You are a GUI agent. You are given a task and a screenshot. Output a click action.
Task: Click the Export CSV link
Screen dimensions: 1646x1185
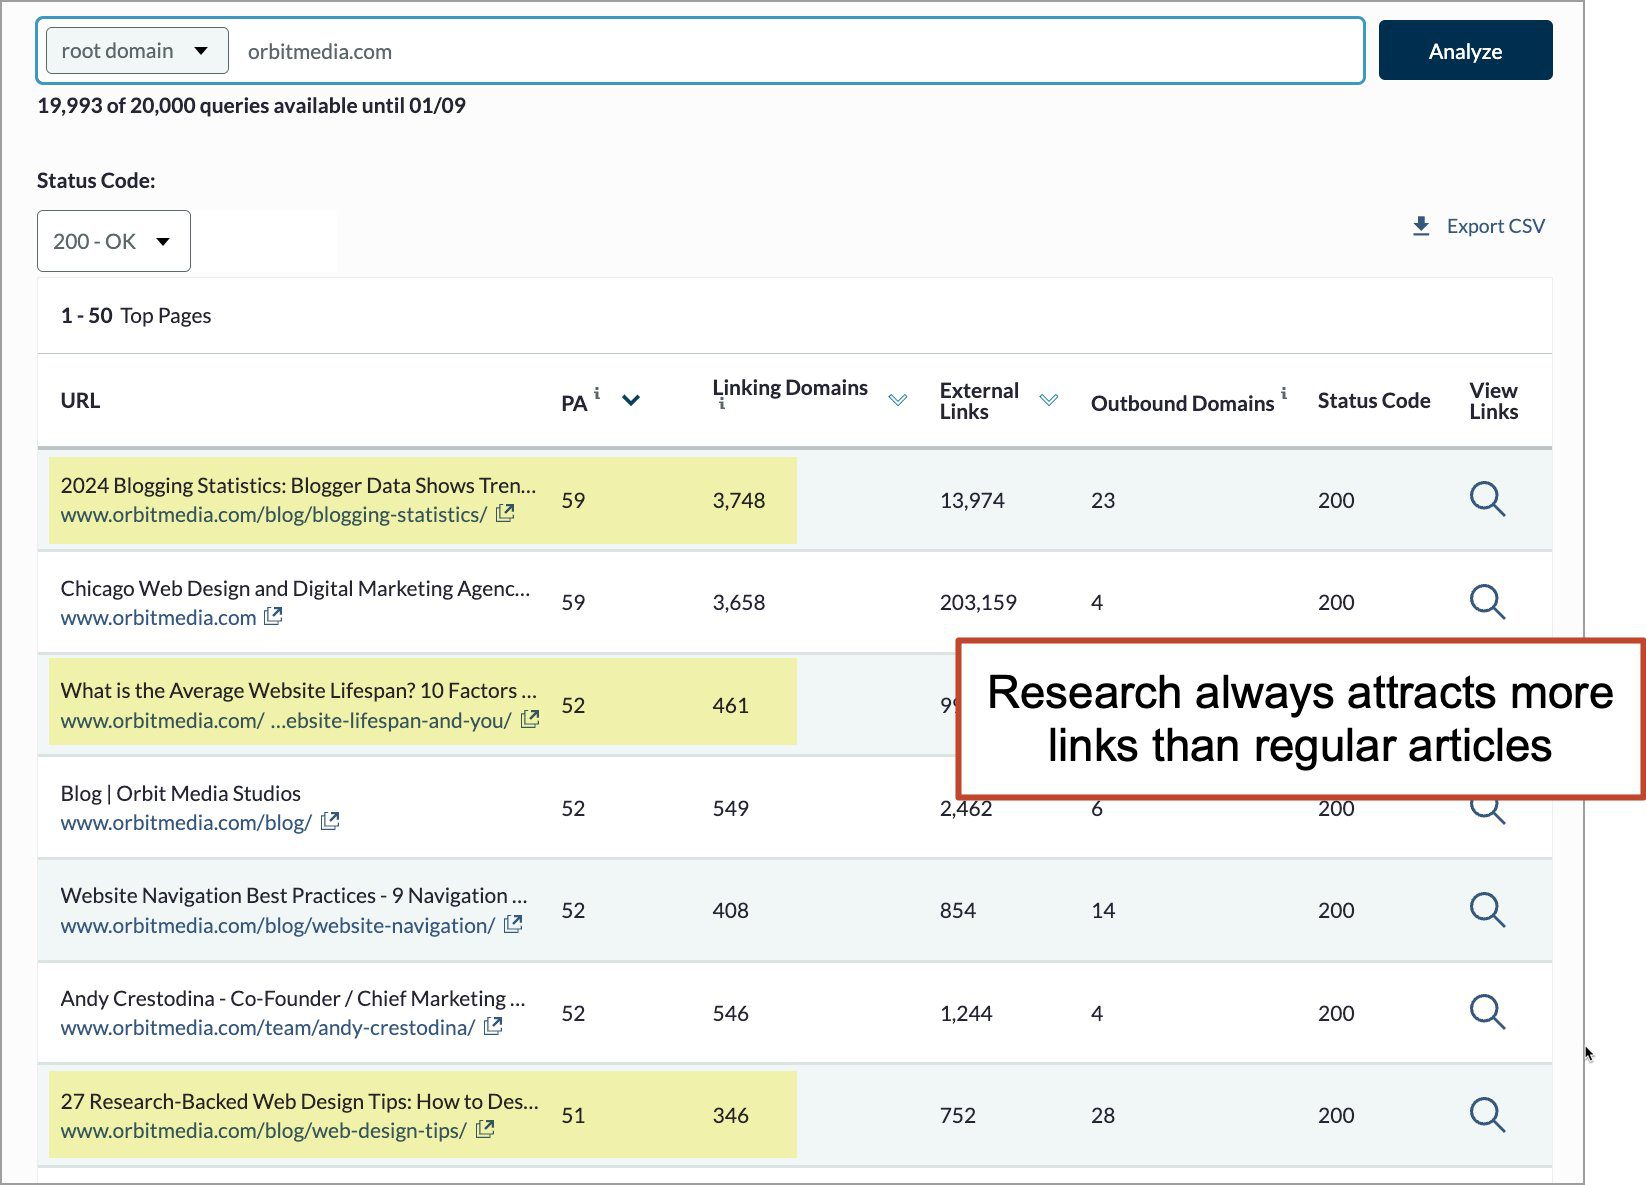[x=1495, y=226]
